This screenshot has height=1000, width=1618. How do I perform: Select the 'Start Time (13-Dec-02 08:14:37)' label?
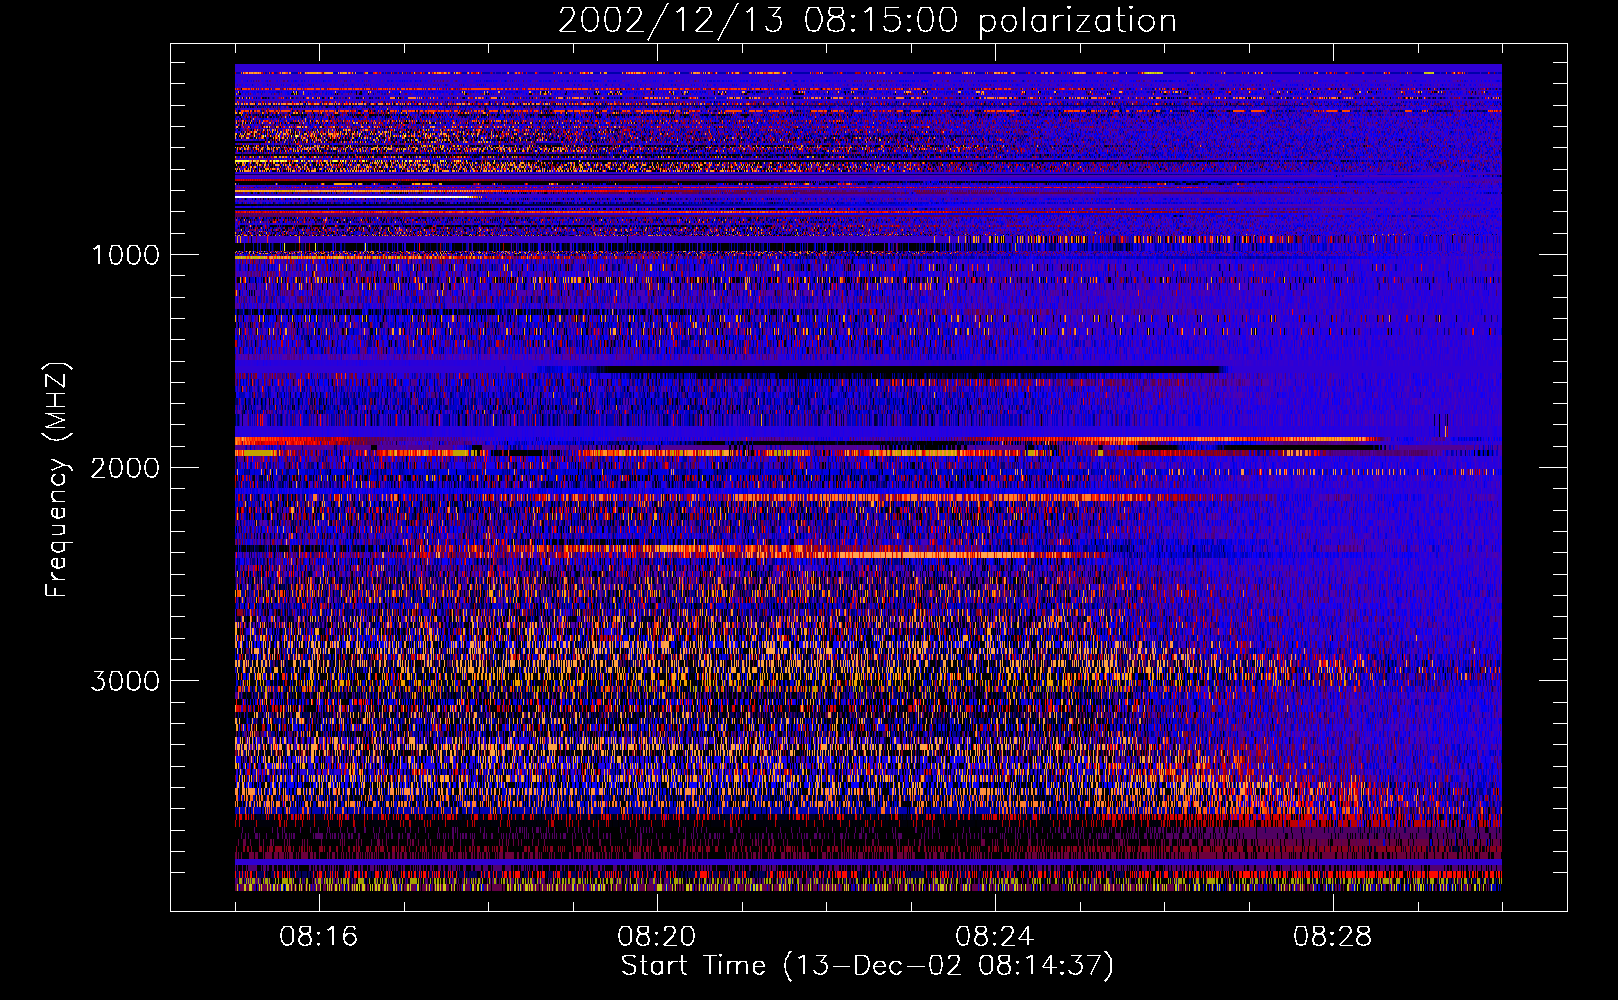click(x=867, y=966)
